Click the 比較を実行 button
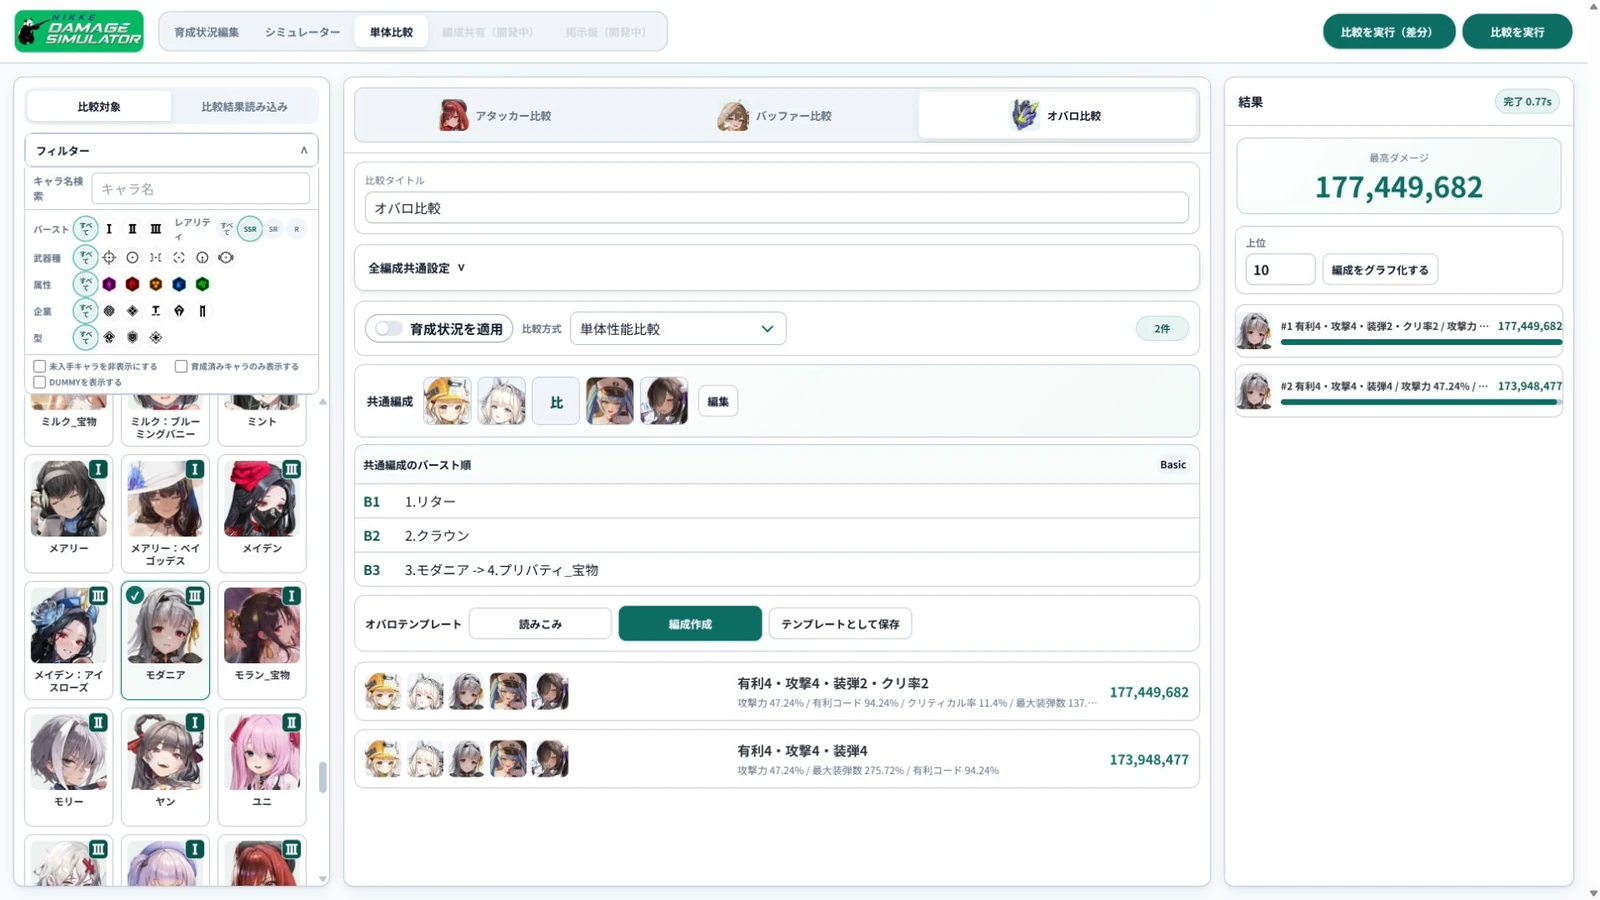The width and height of the screenshot is (1600, 900). (1516, 32)
